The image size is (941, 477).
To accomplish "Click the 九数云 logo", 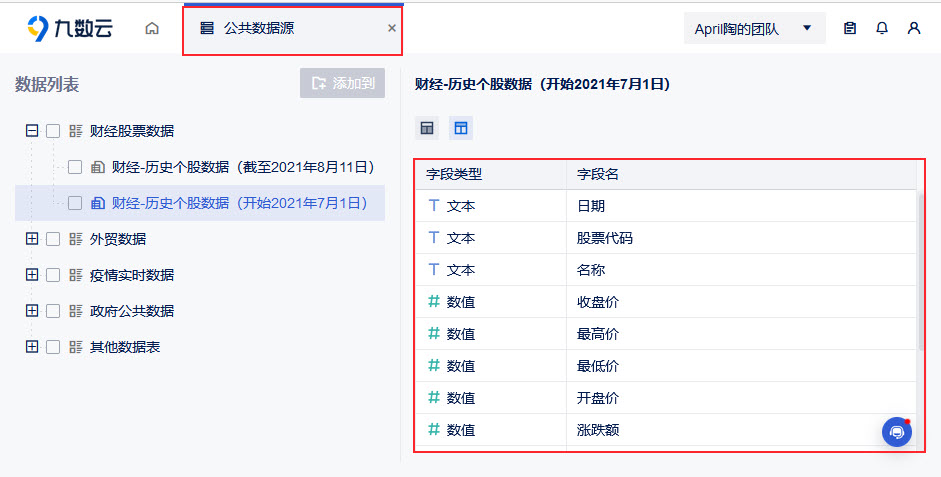I will click(70, 28).
